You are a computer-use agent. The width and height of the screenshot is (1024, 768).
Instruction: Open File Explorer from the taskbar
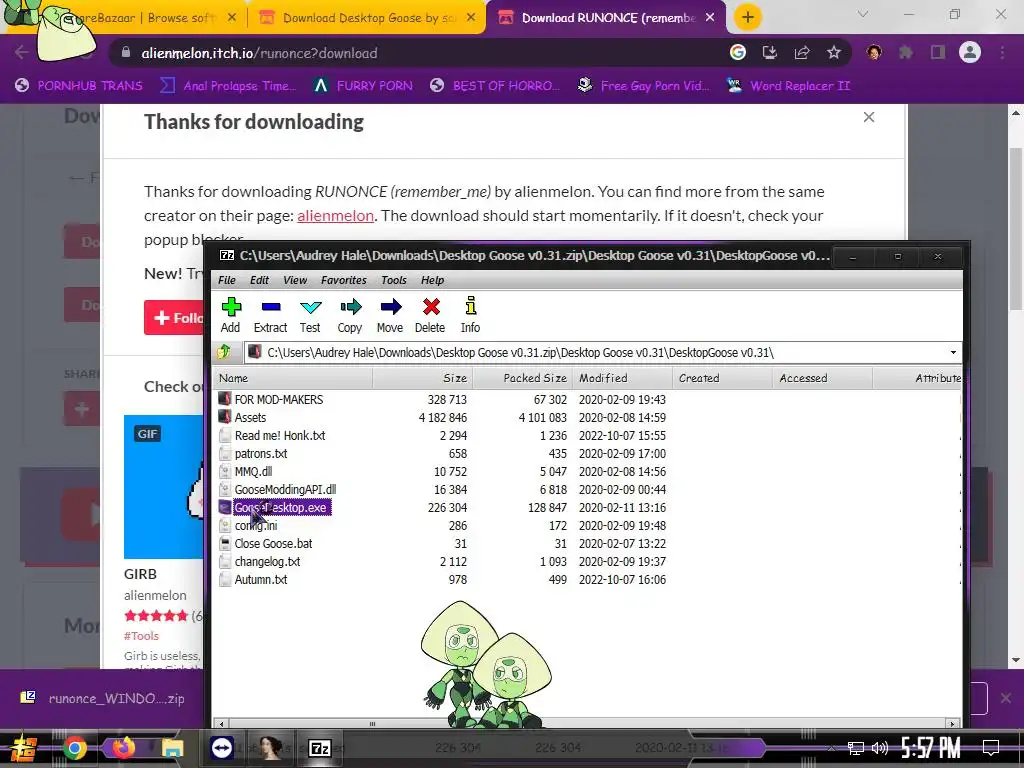coord(173,748)
